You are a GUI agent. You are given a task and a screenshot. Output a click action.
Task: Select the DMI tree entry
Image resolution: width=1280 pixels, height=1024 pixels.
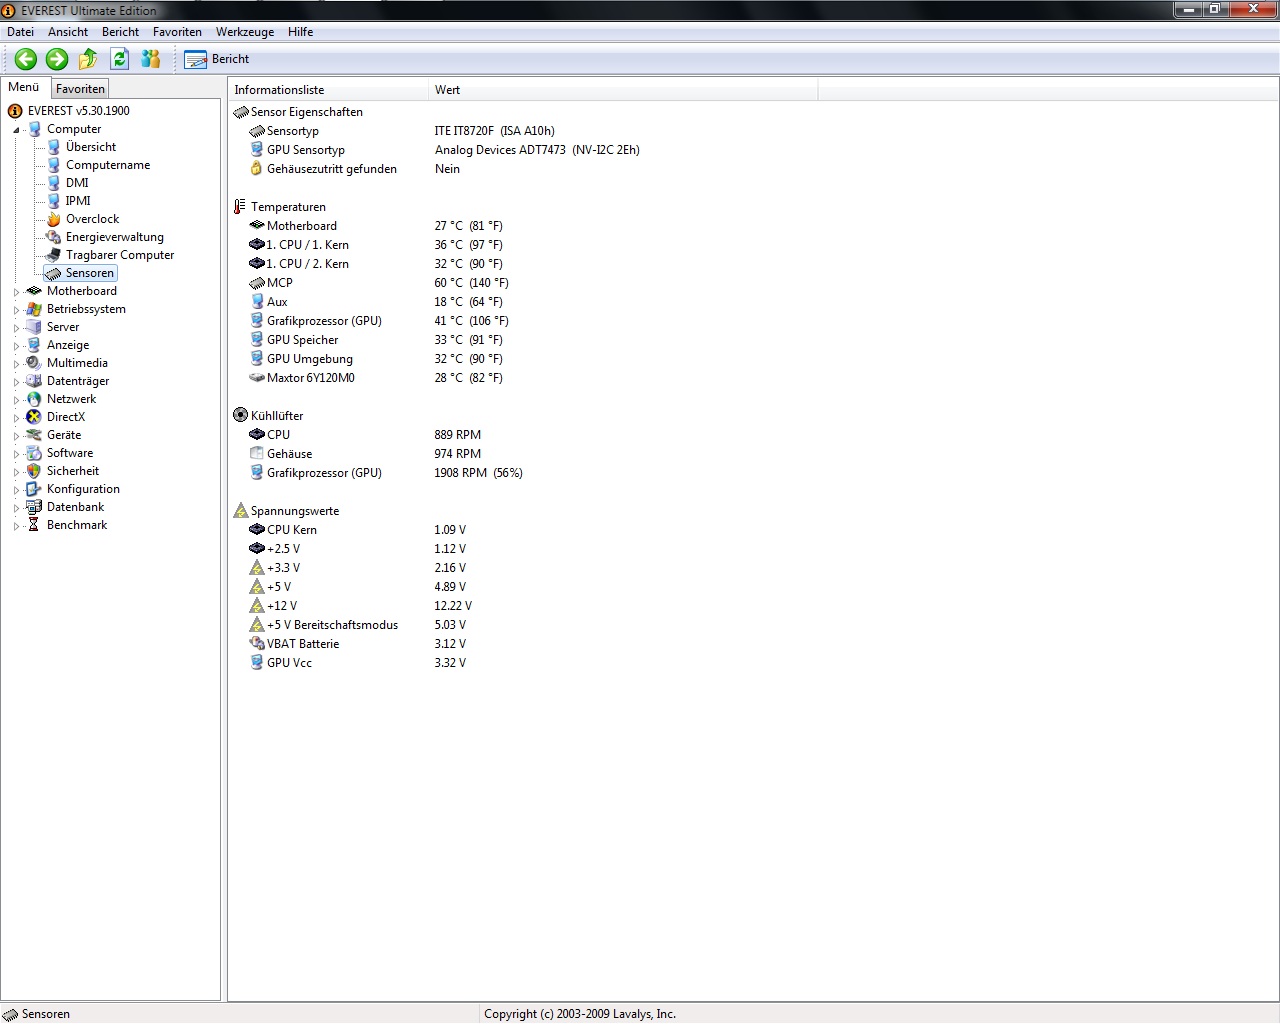click(x=77, y=183)
